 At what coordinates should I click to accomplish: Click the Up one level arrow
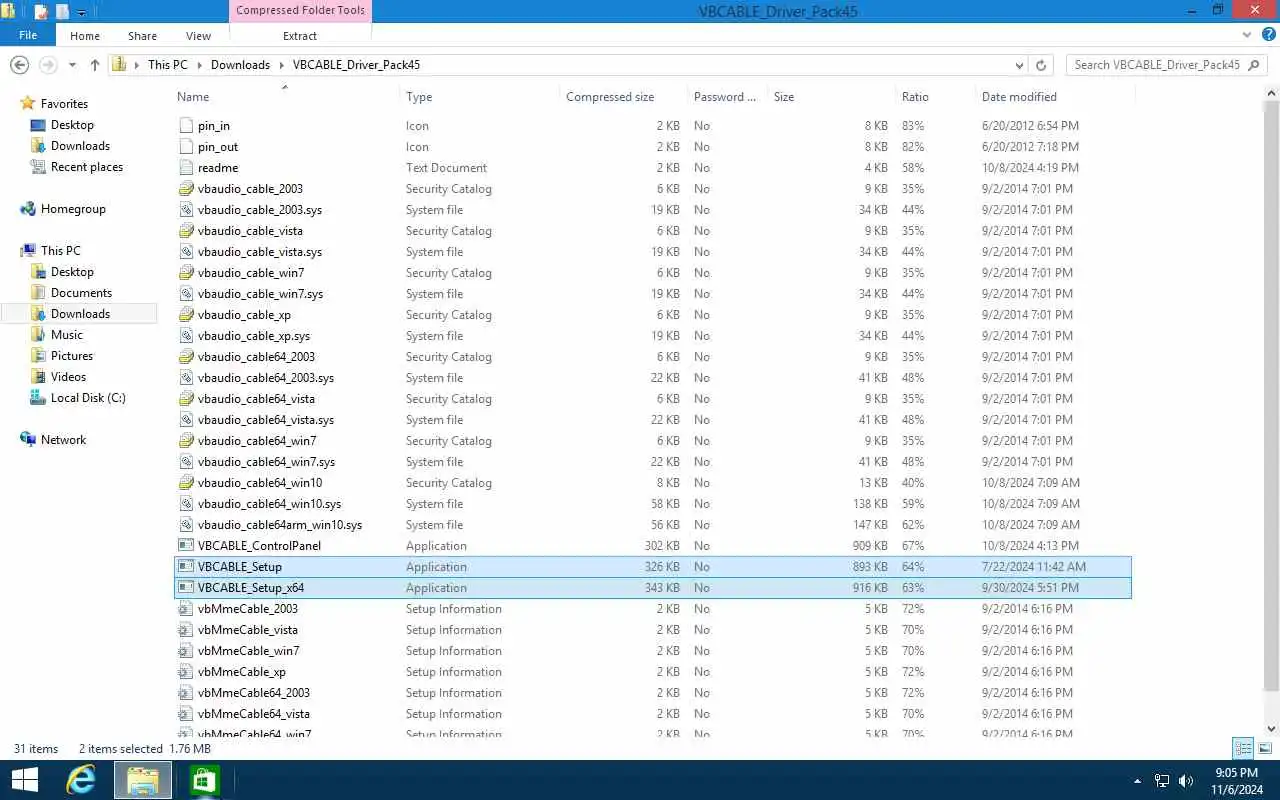(95, 65)
